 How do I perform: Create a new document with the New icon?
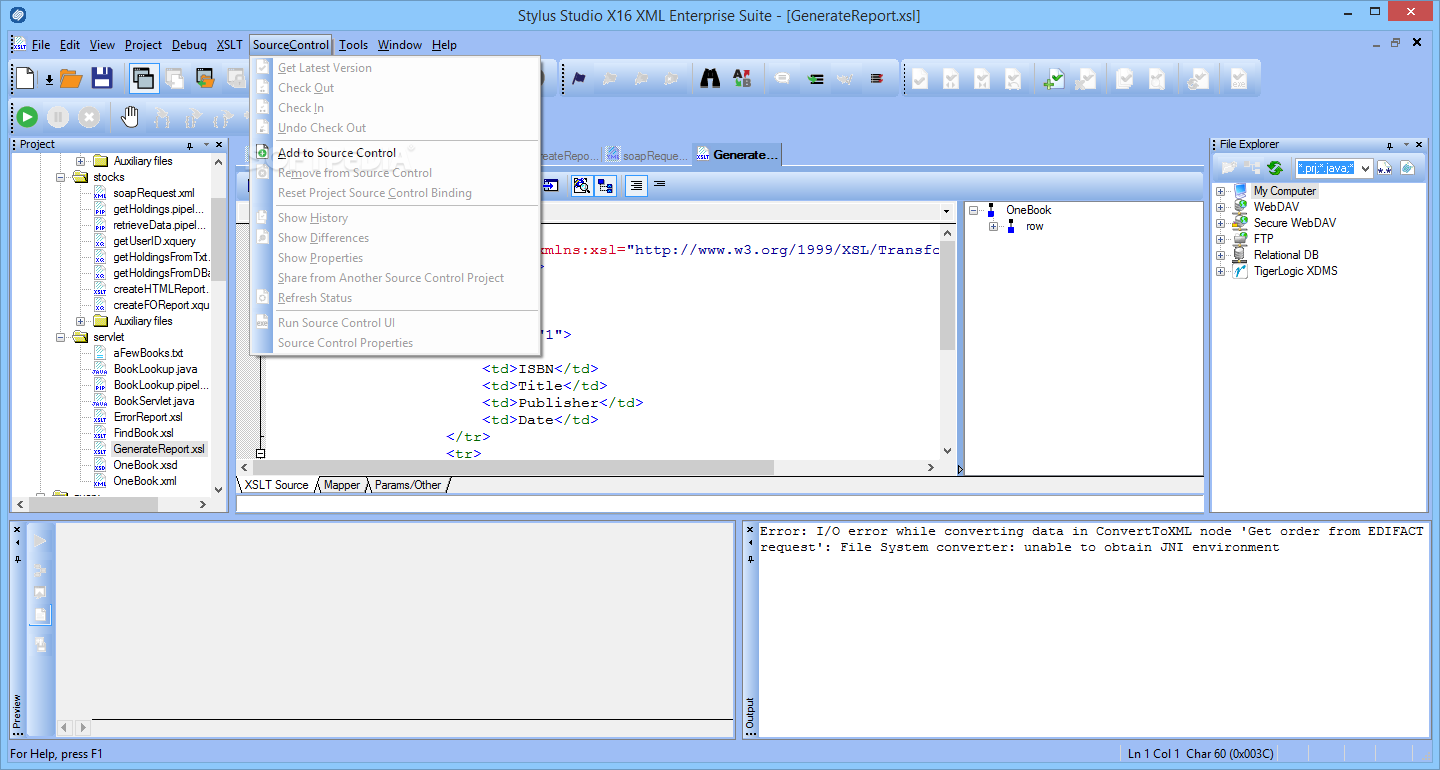click(x=25, y=78)
